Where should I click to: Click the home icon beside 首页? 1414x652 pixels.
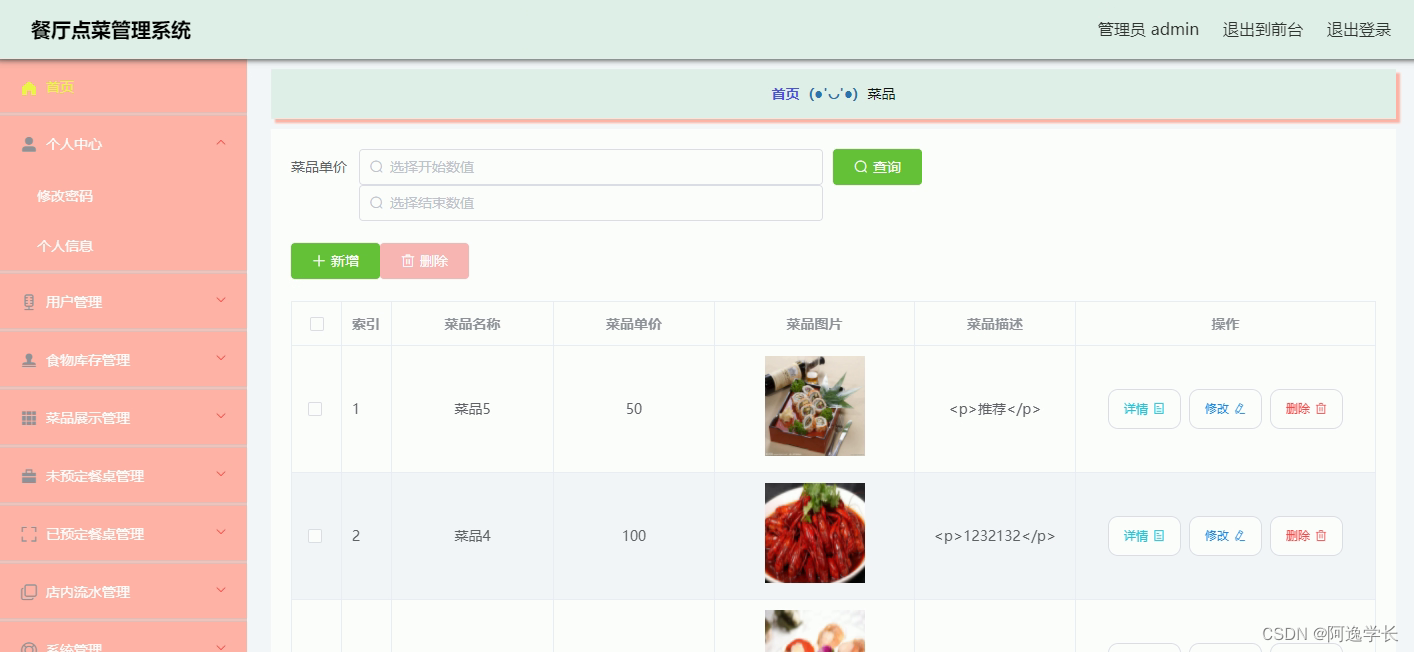pyautogui.click(x=29, y=88)
